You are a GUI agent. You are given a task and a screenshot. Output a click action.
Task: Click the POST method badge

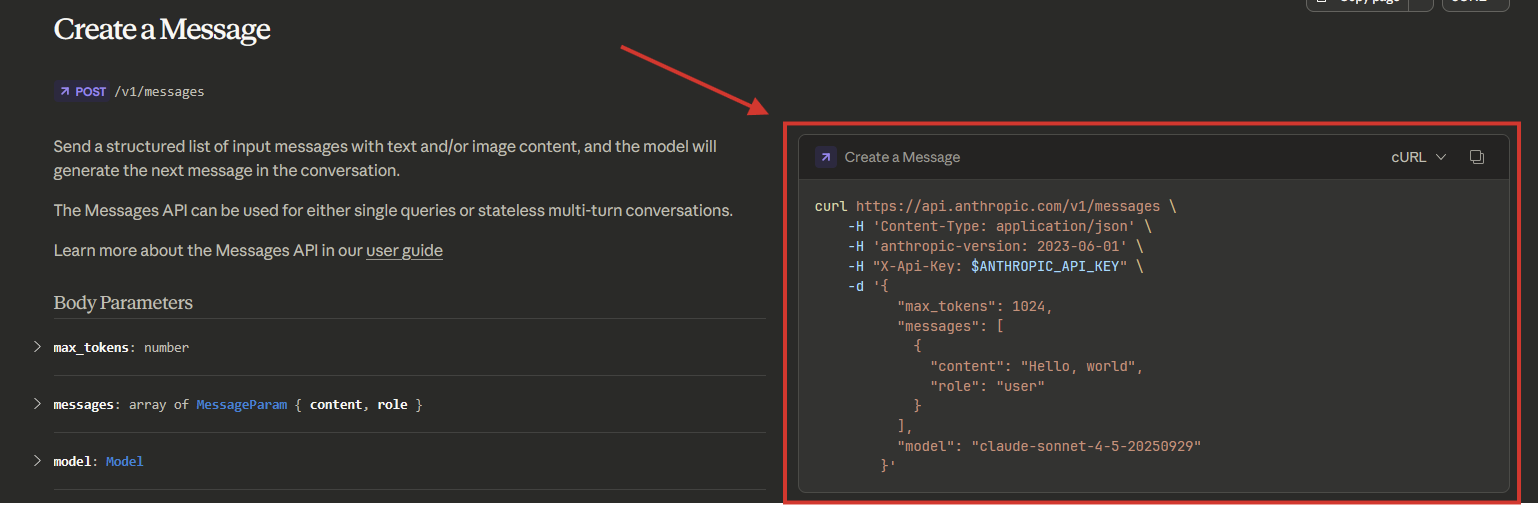82,91
